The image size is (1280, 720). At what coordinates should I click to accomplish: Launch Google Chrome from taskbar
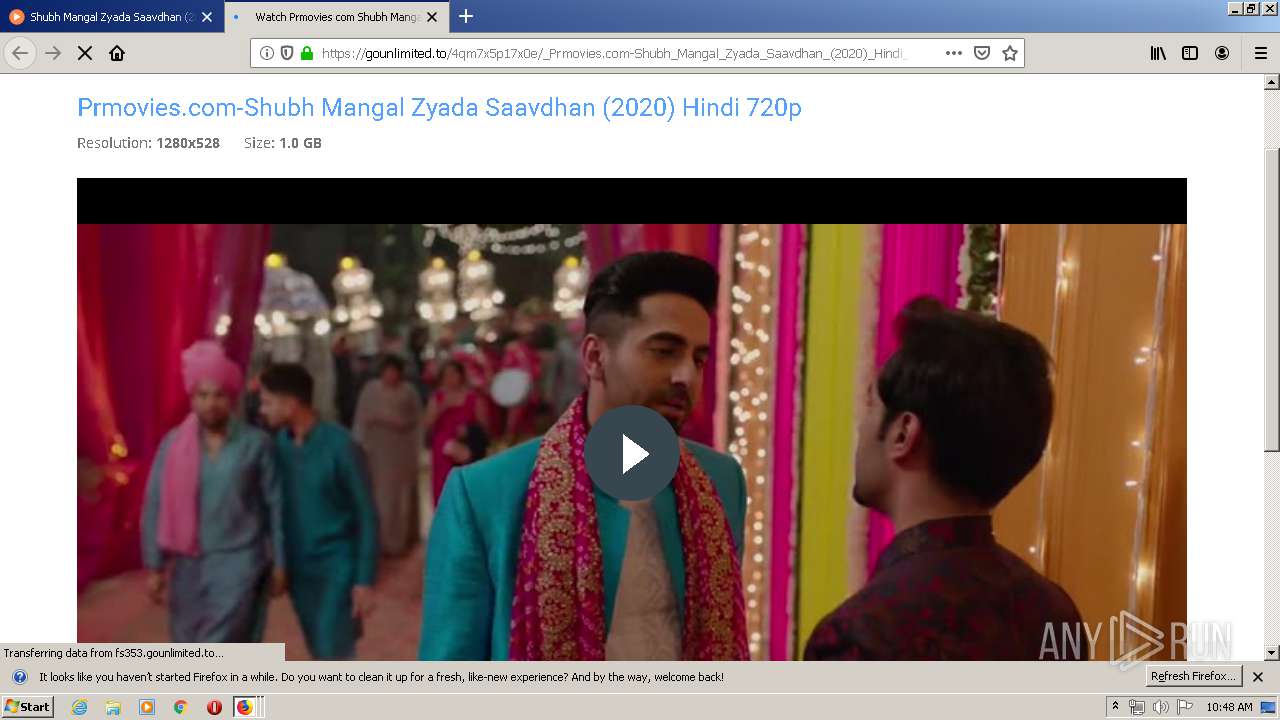(180, 707)
